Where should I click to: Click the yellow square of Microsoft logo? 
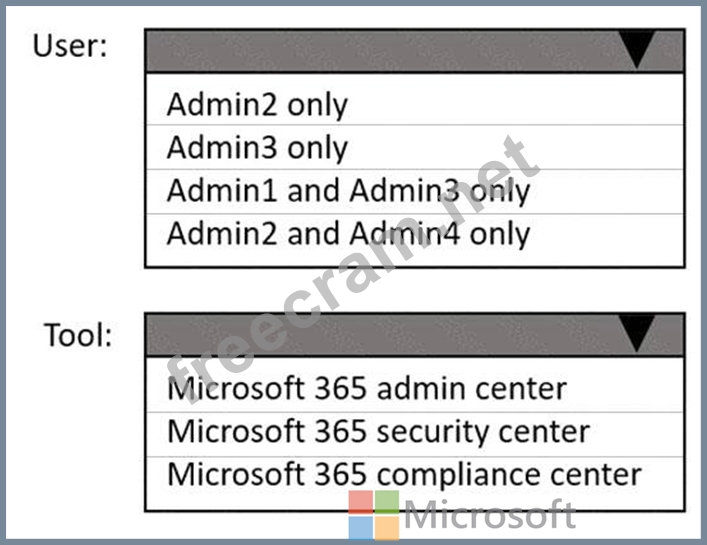point(386,528)
